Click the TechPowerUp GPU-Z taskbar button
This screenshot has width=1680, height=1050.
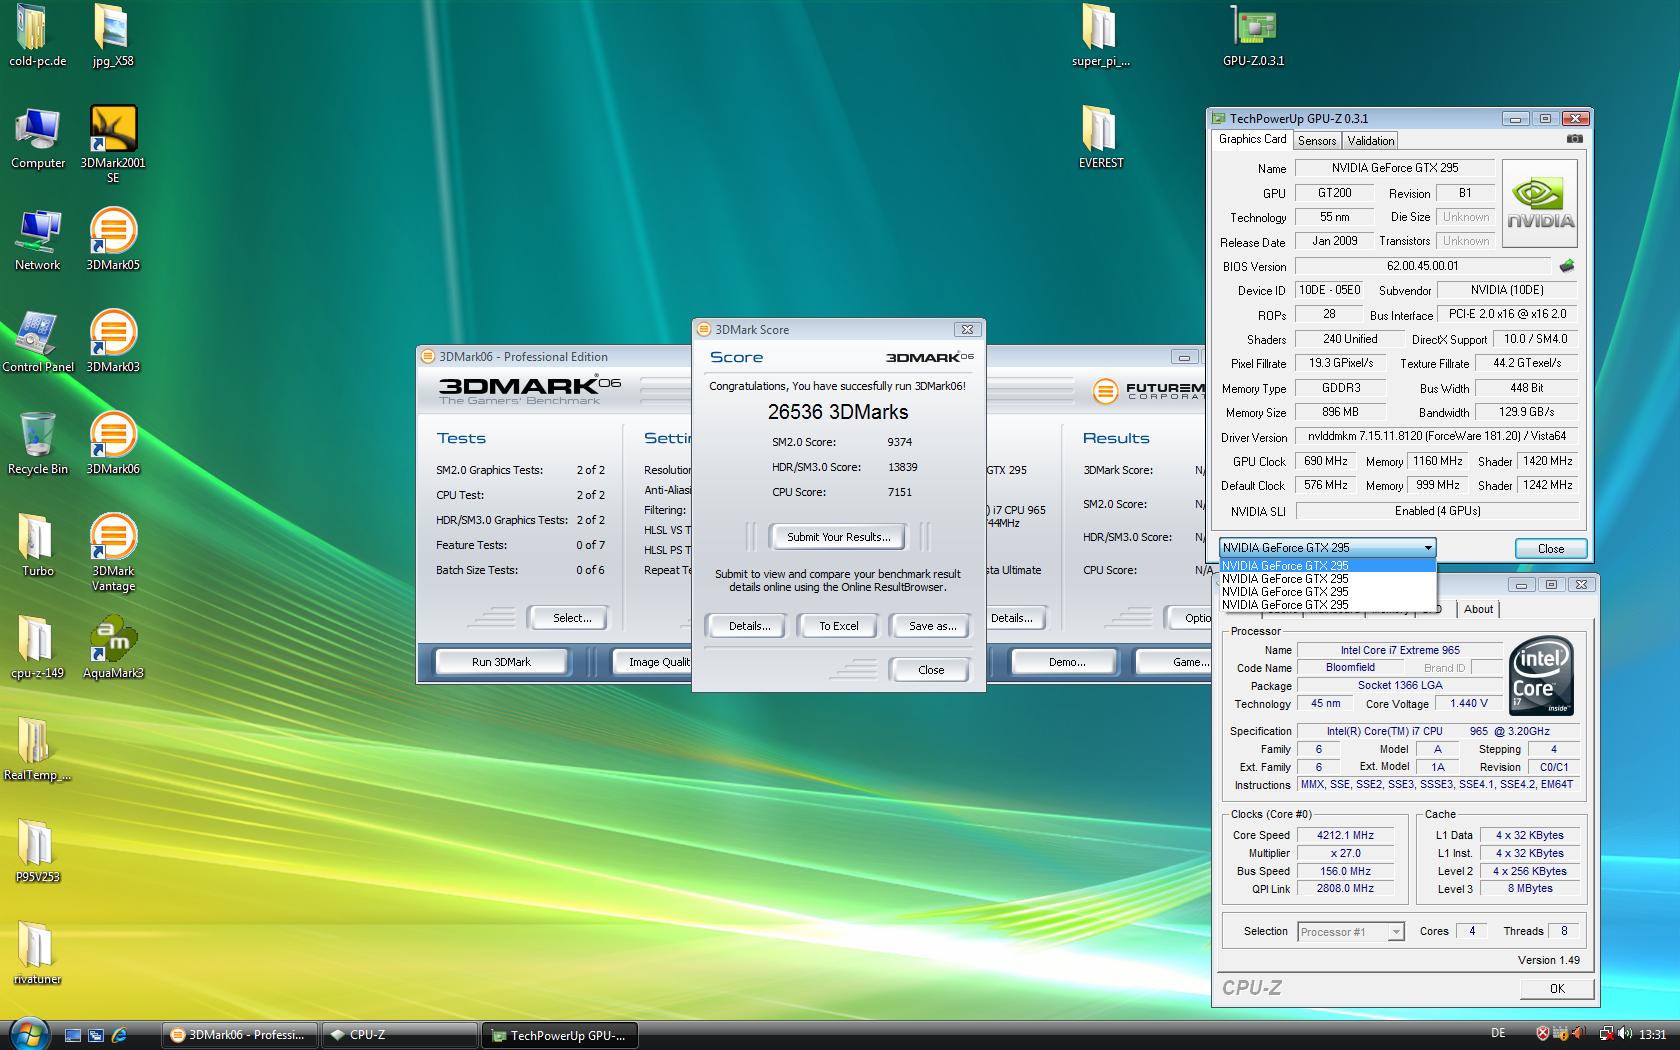(559, 1035)
